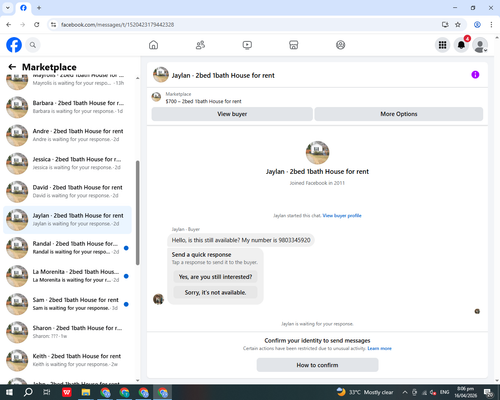Screen dimensions: 500x400
Task: Open La Morenita's conversation
Action: (x=67, y=276)
